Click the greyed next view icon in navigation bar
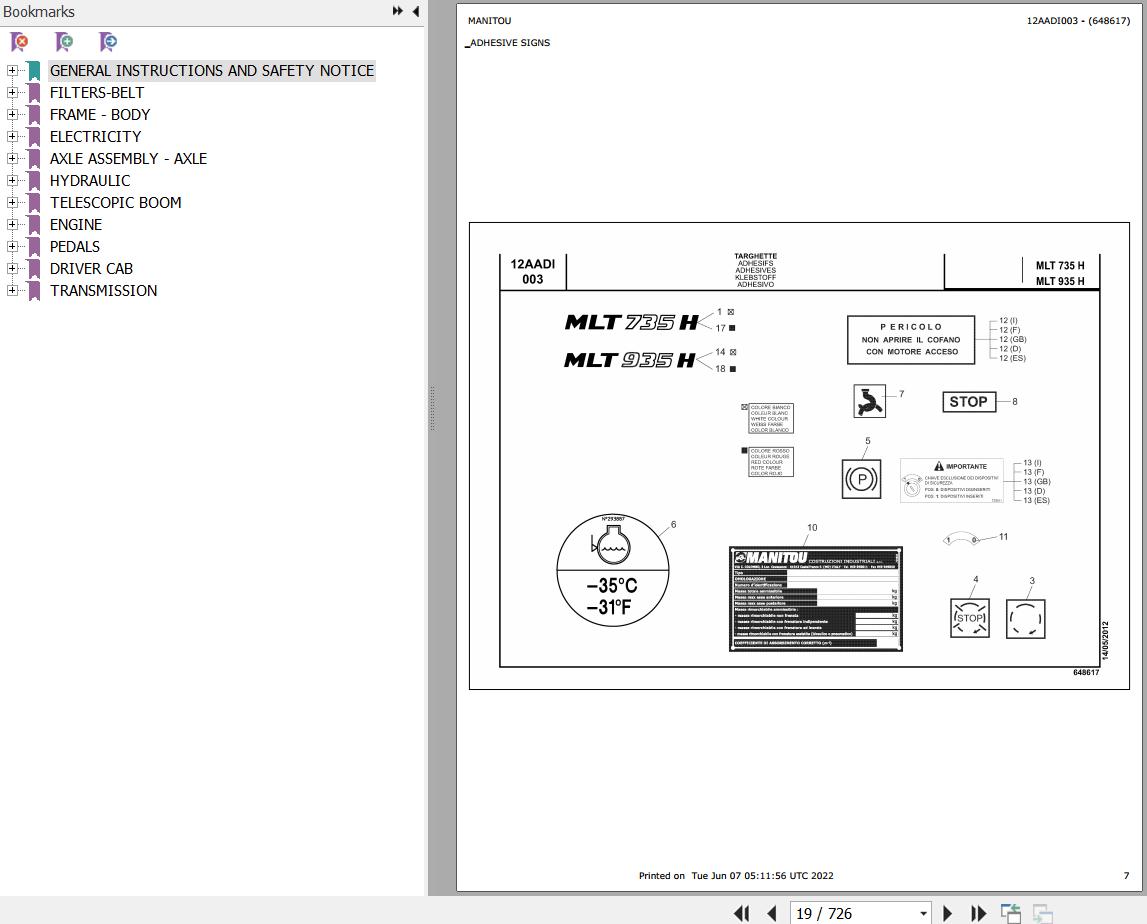 click(1042, 913)
